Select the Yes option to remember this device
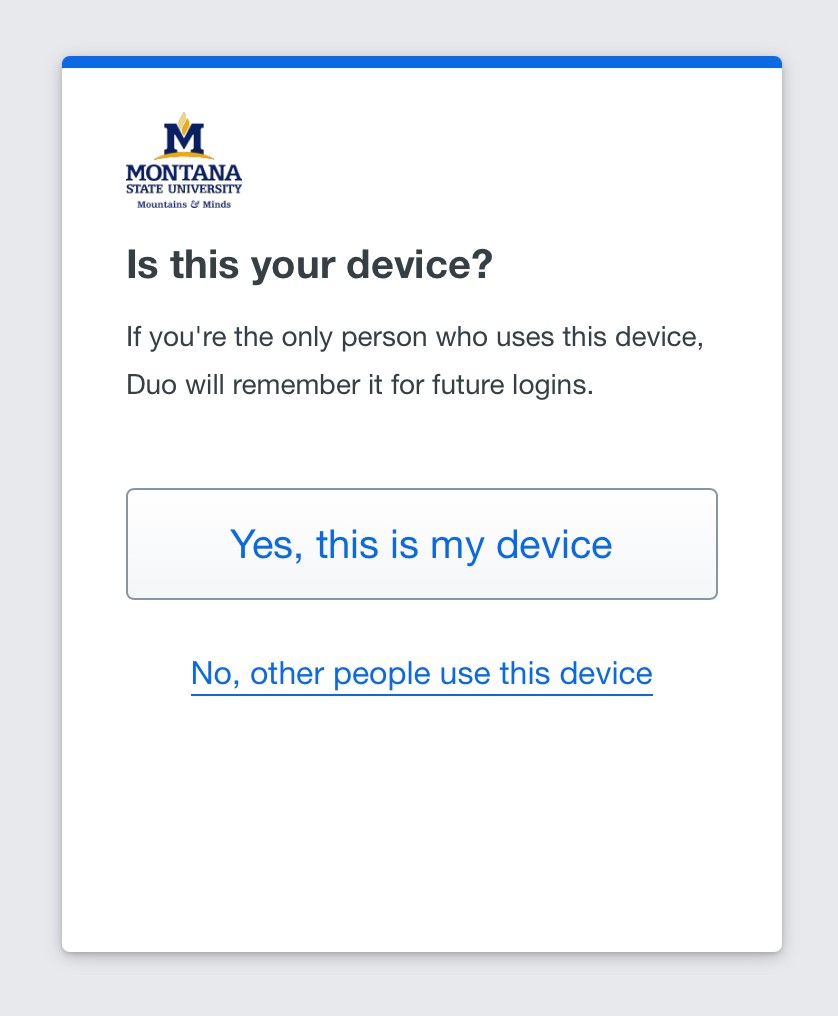 point(421,544)
